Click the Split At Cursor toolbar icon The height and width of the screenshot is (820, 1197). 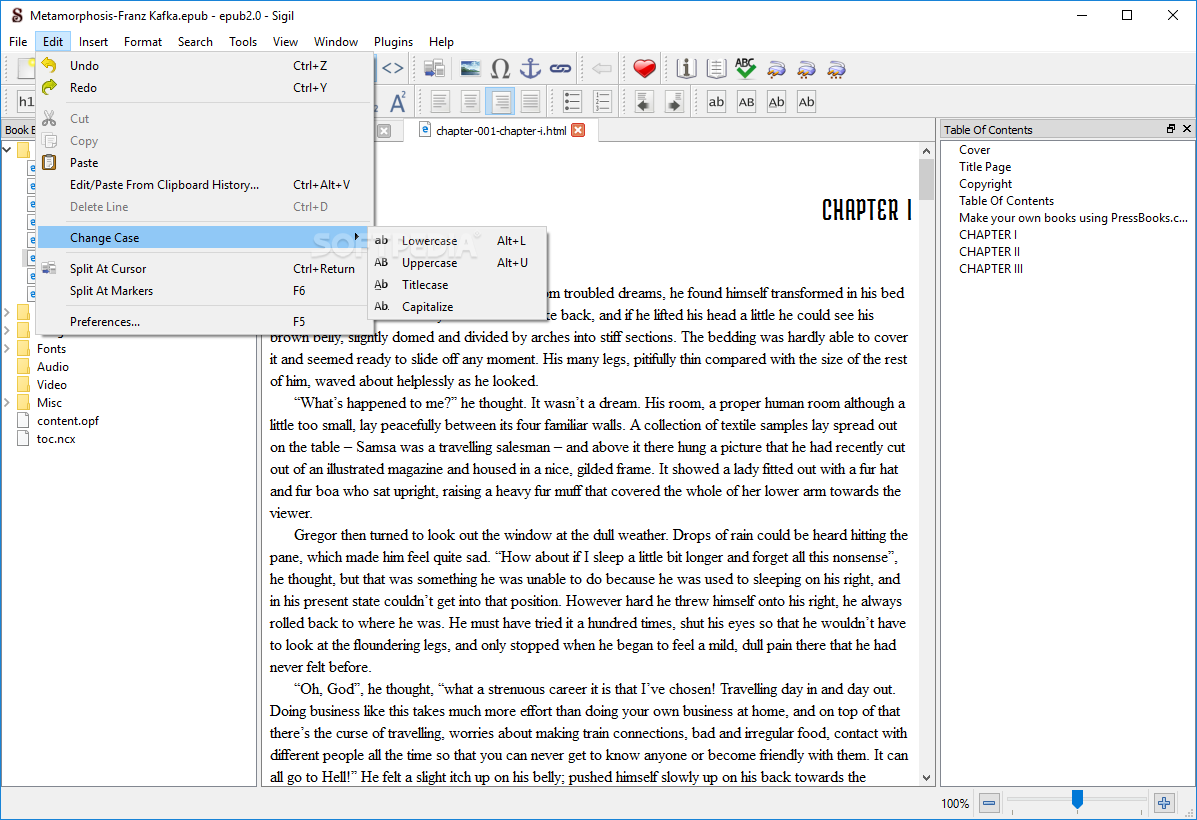coord(434,69)
